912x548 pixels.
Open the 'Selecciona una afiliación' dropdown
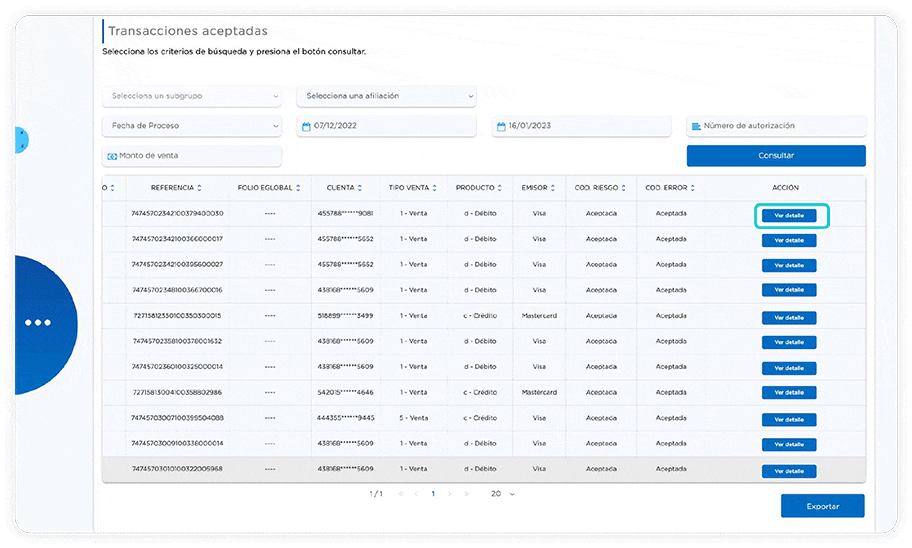tap(387, 97)
